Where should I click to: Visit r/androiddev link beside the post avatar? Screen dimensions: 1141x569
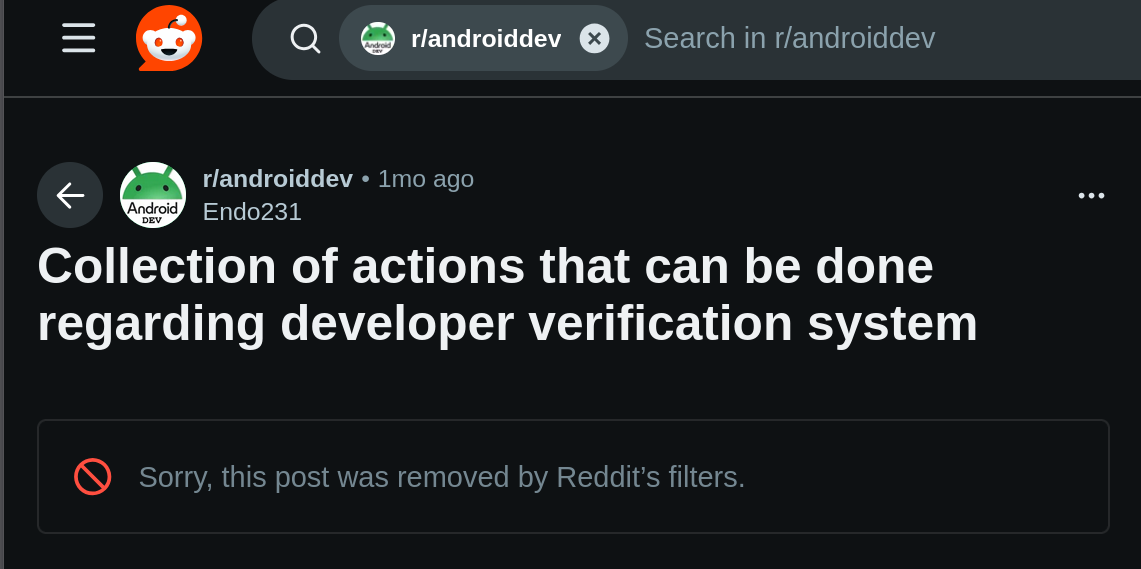pos(278,179)
